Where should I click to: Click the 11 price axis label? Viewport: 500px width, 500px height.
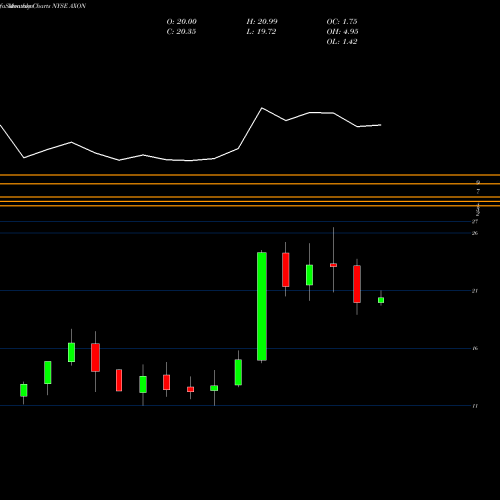click(475, 406)
